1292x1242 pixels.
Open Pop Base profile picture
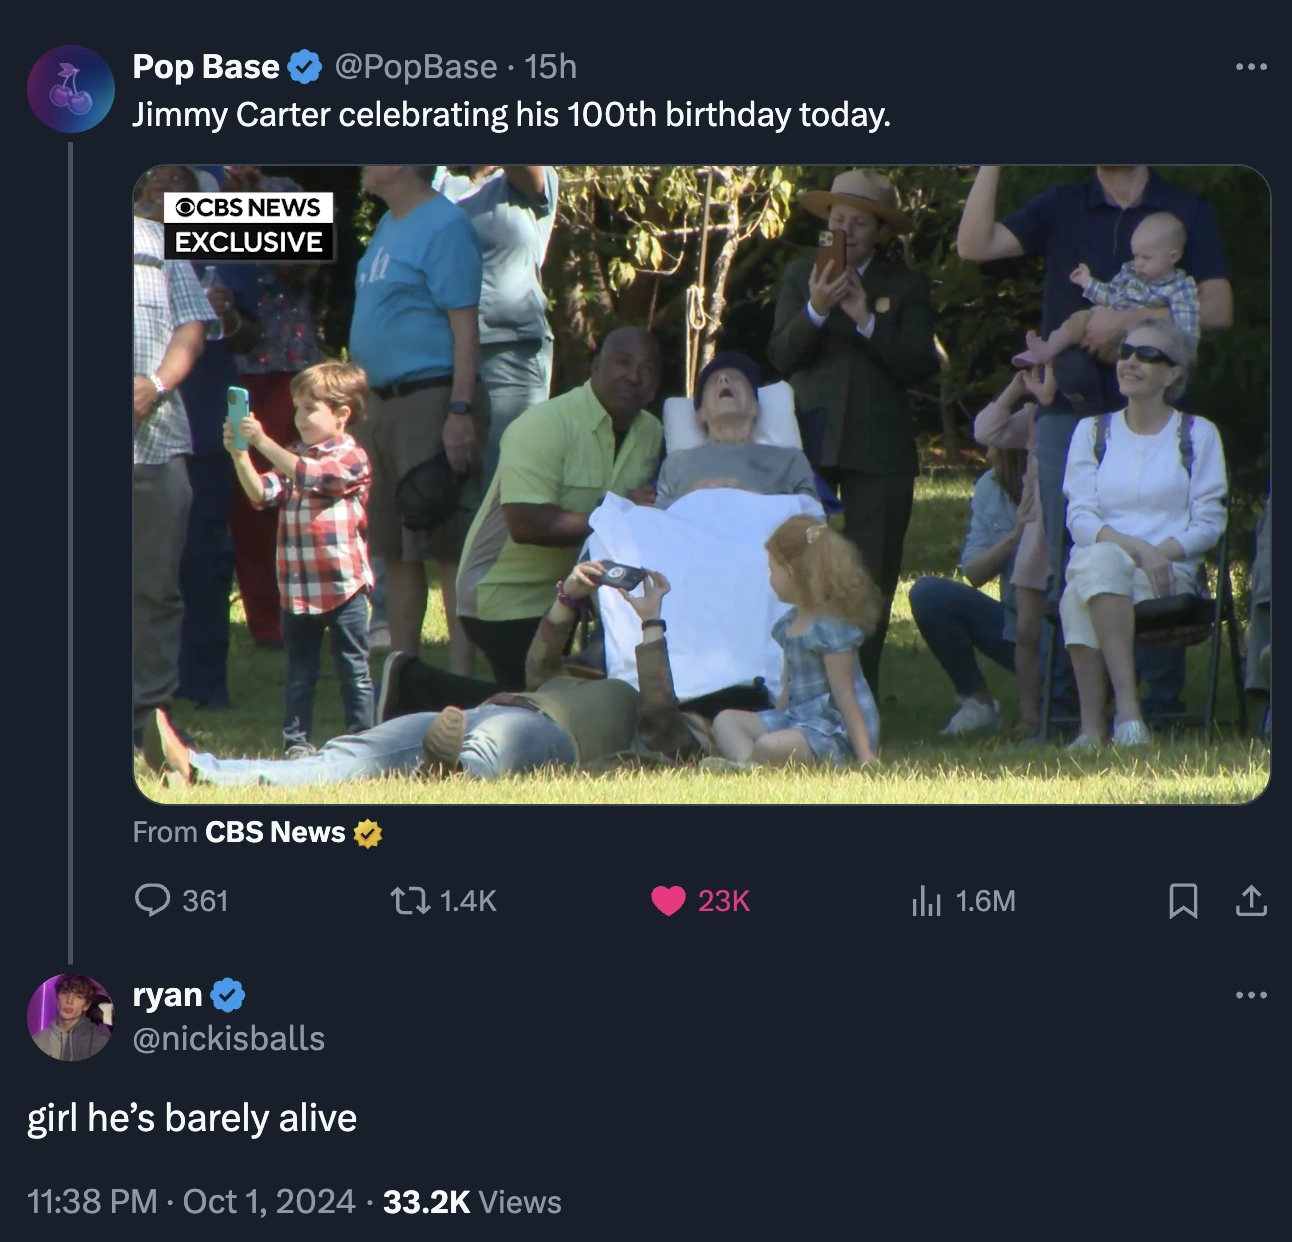pyautogui.click(x=71, y=89)
